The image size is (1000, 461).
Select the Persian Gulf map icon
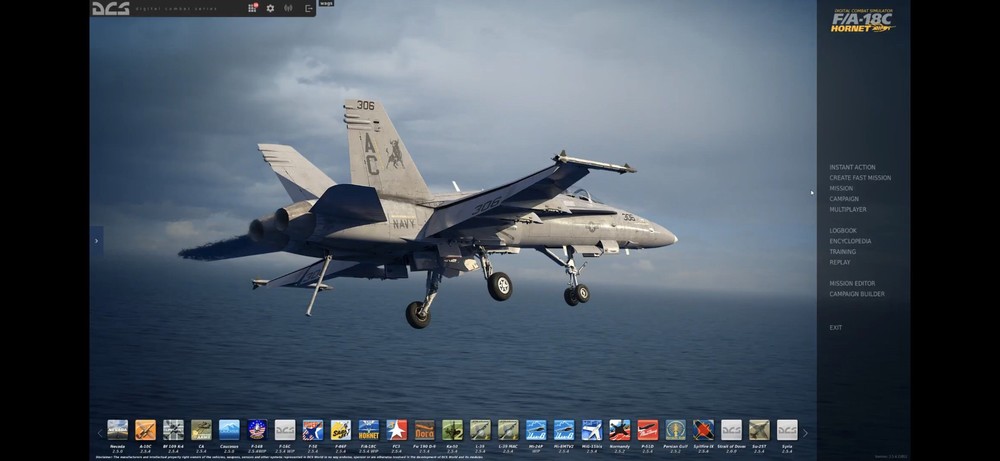pyautogui.click(x=675, y=430)
